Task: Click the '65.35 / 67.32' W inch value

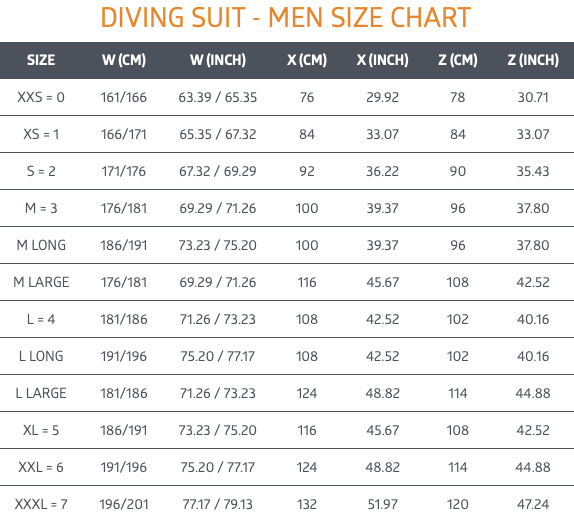Action: (218, 134)
